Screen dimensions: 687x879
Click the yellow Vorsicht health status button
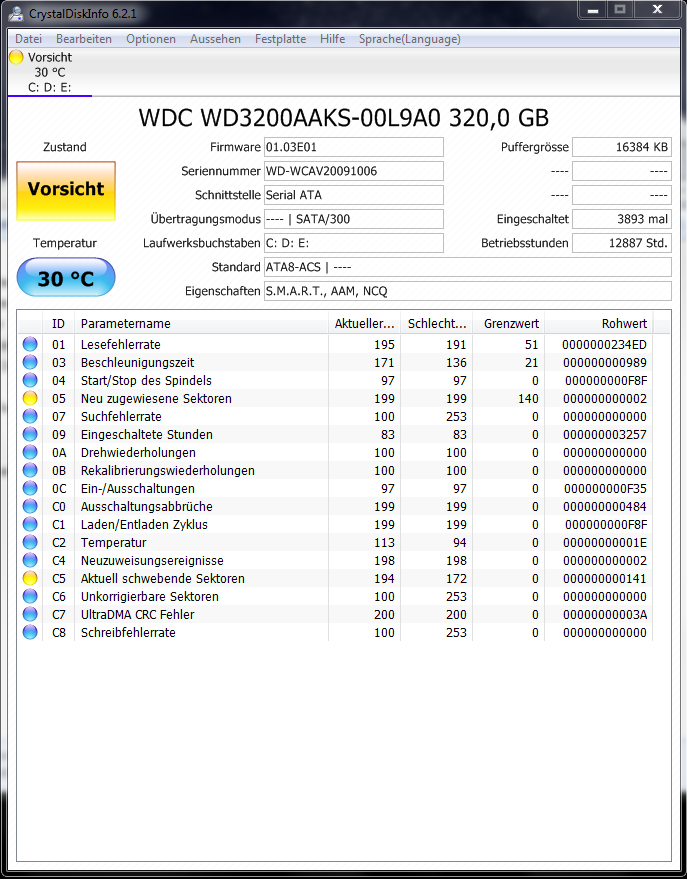(x=66, y=191)
